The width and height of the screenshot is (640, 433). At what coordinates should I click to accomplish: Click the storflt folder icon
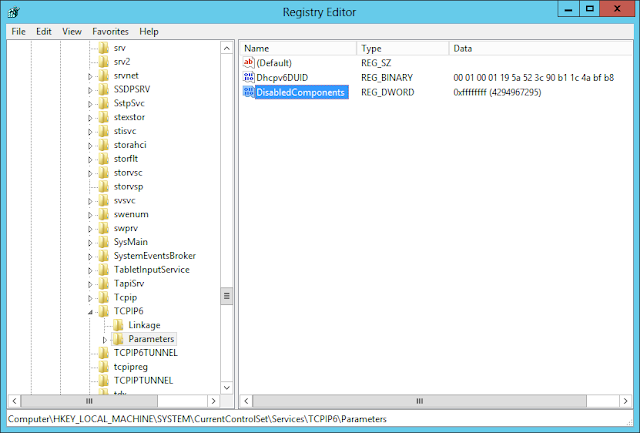pos(104,159)
